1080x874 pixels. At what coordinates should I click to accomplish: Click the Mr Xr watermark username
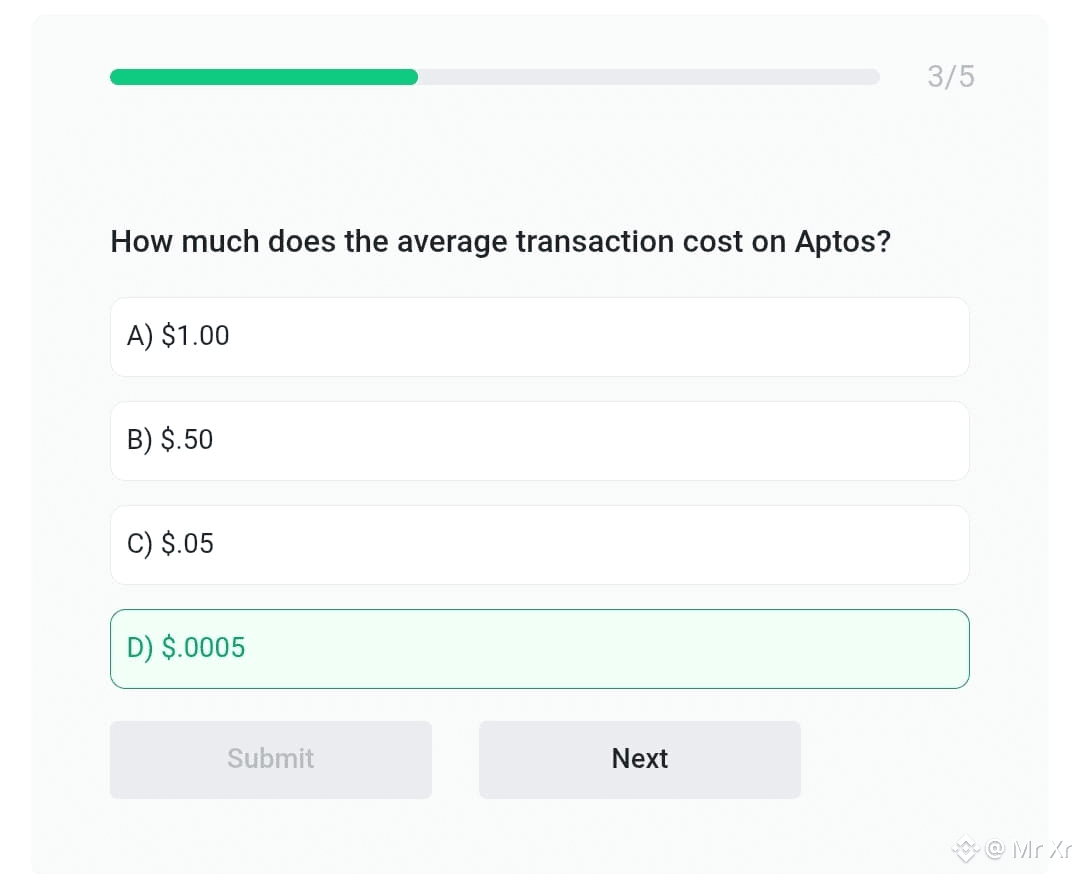click(1041, 849)
